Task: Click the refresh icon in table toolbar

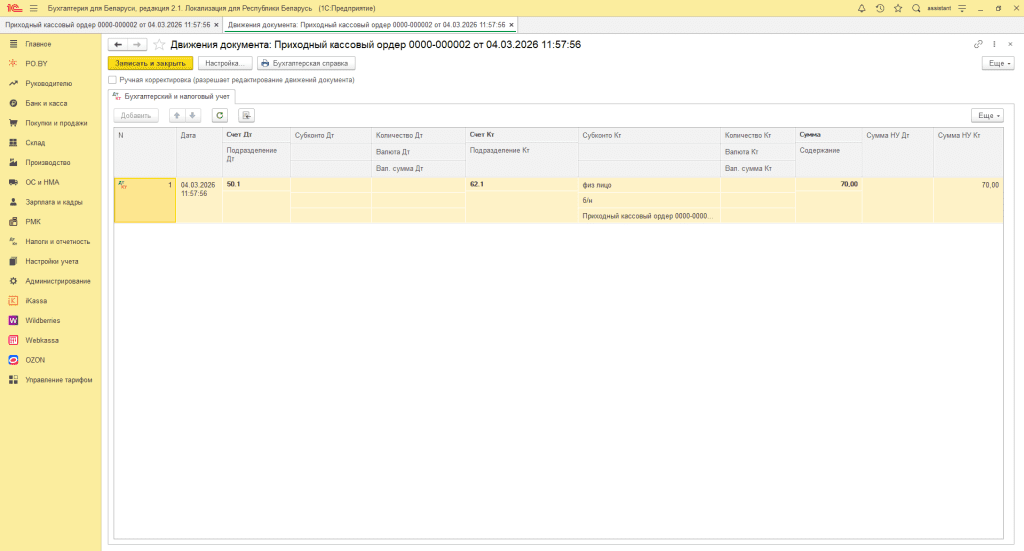Action: point(220,115)
